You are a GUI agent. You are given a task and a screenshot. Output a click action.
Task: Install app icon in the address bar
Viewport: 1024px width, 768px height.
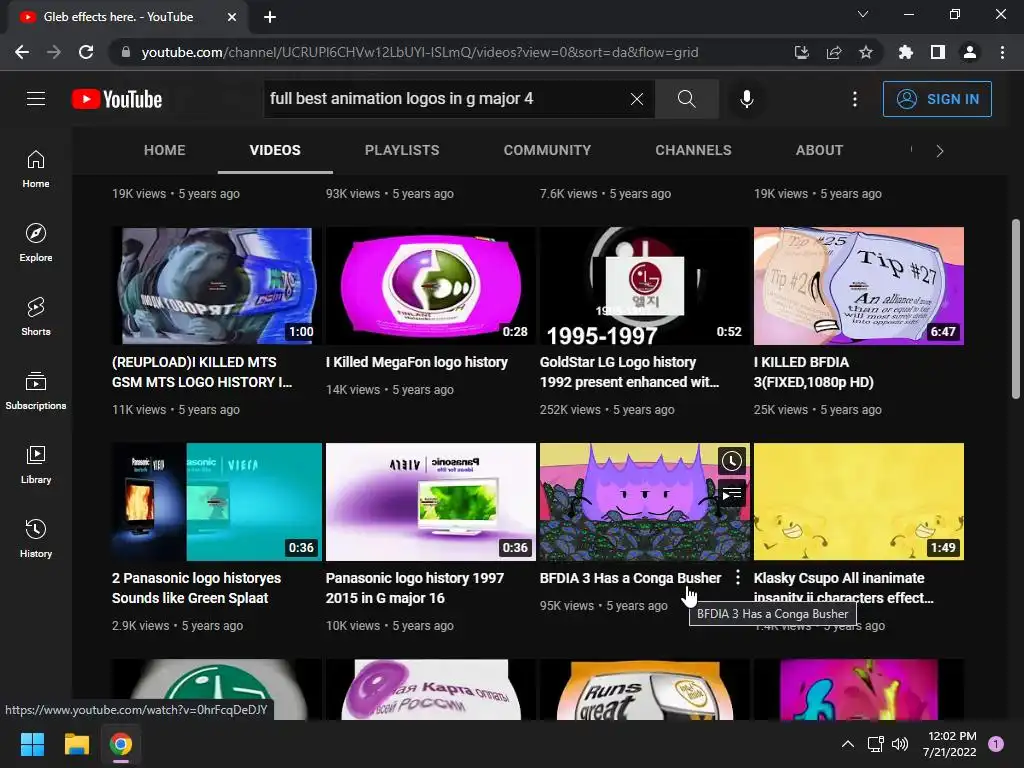801,52
